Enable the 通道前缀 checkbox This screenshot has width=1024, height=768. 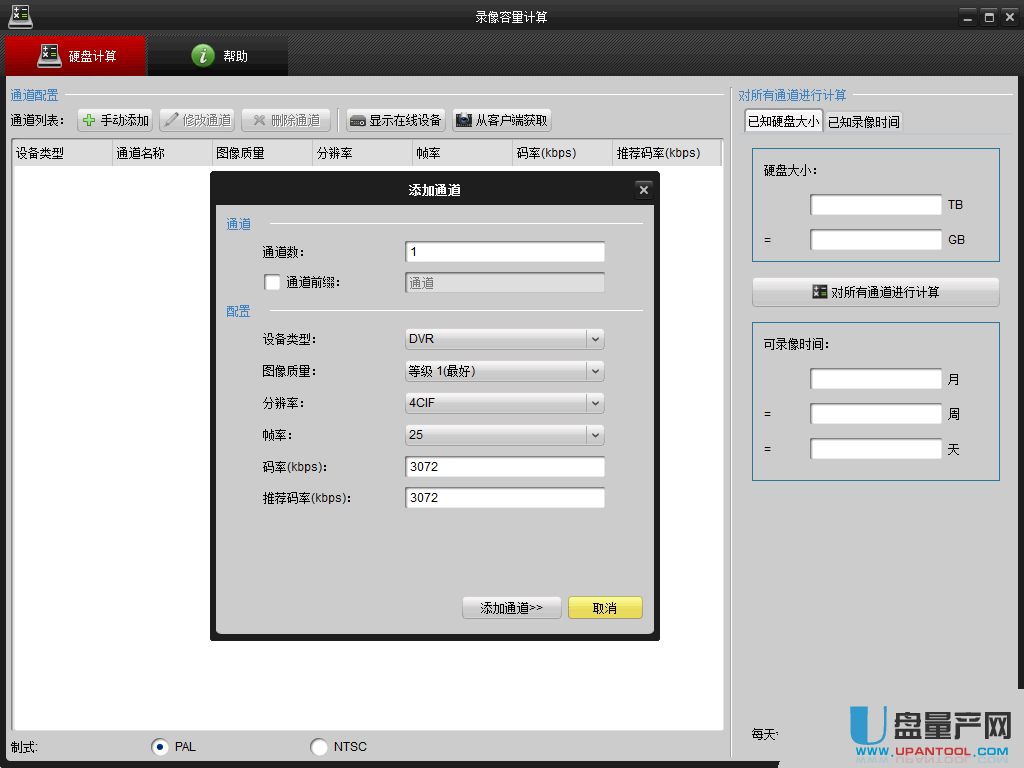272,283
